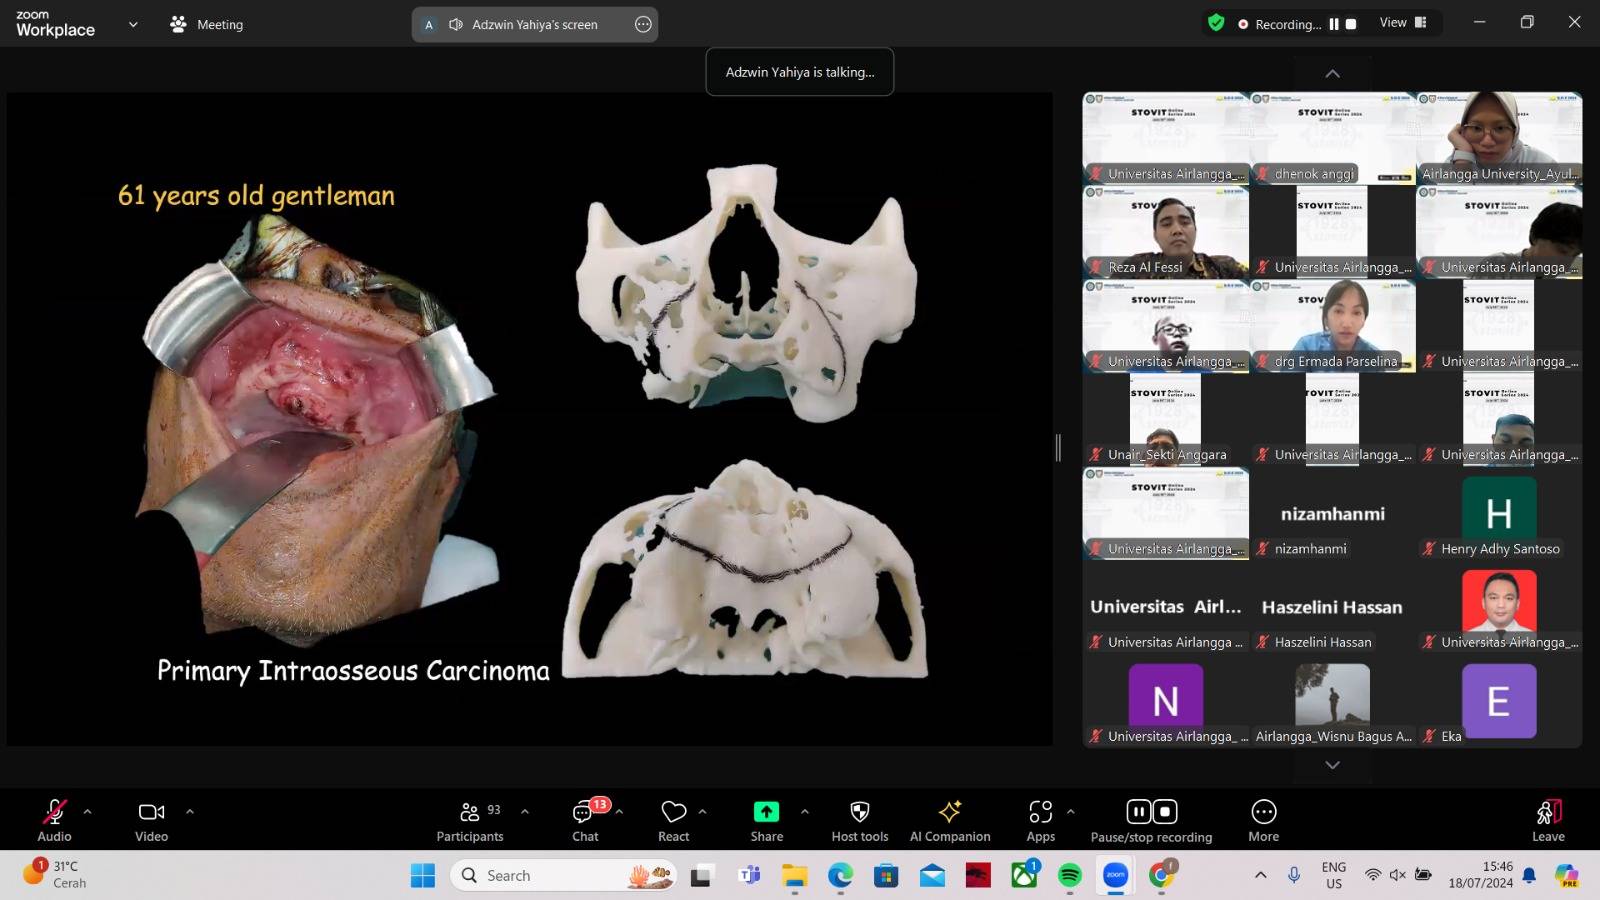Expand React options chevron
Viewport: 1600px width, 900px height.
point(702,812)
